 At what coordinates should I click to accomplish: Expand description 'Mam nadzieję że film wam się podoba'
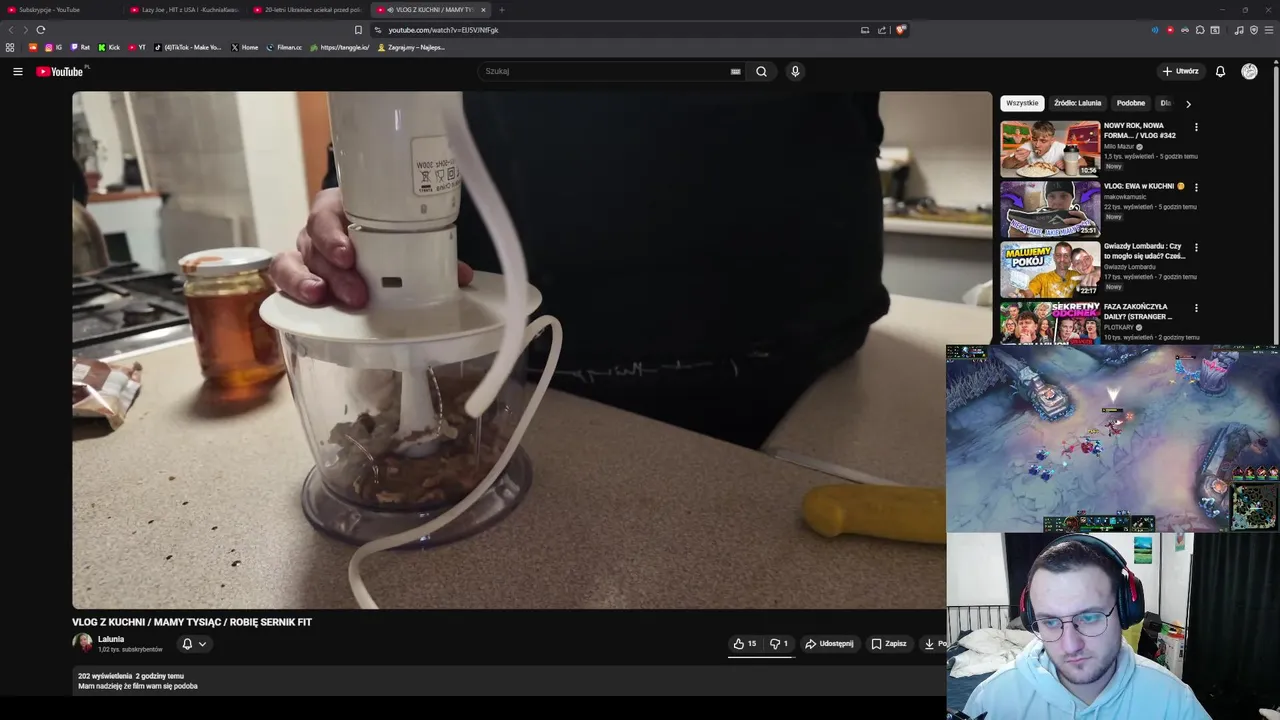[x=138, y=686]
